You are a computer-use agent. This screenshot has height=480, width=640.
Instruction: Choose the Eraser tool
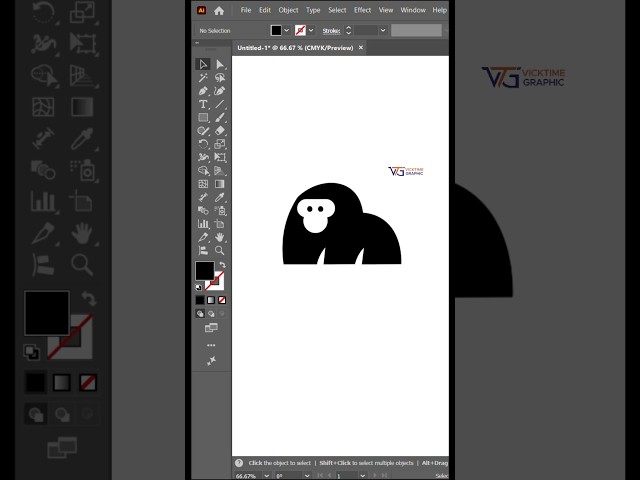point(220,131)
